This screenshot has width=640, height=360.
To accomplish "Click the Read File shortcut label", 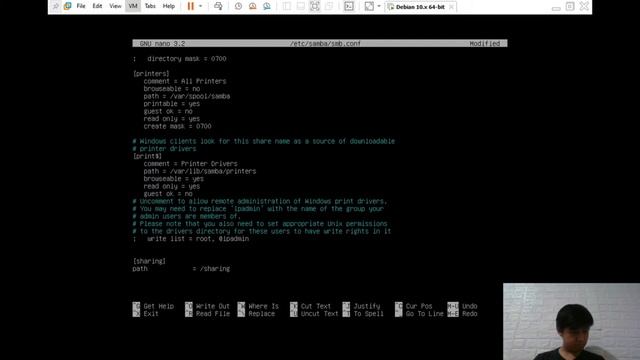I will point(213,314).
